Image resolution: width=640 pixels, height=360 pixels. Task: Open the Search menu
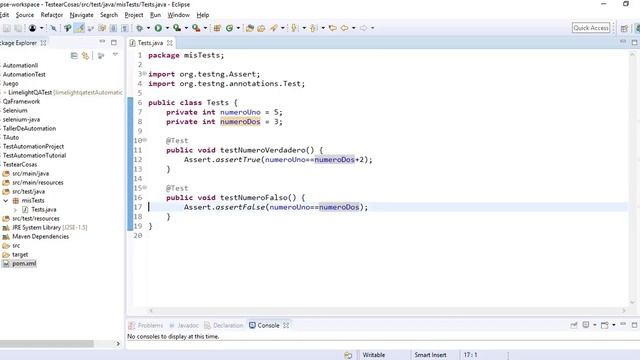[x=109, y=15]
